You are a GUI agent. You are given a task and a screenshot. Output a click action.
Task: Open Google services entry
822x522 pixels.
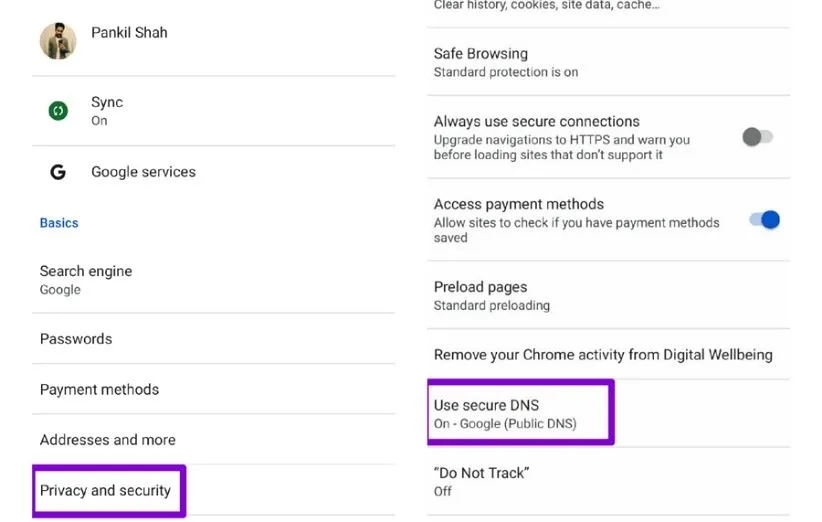(143, 172)
